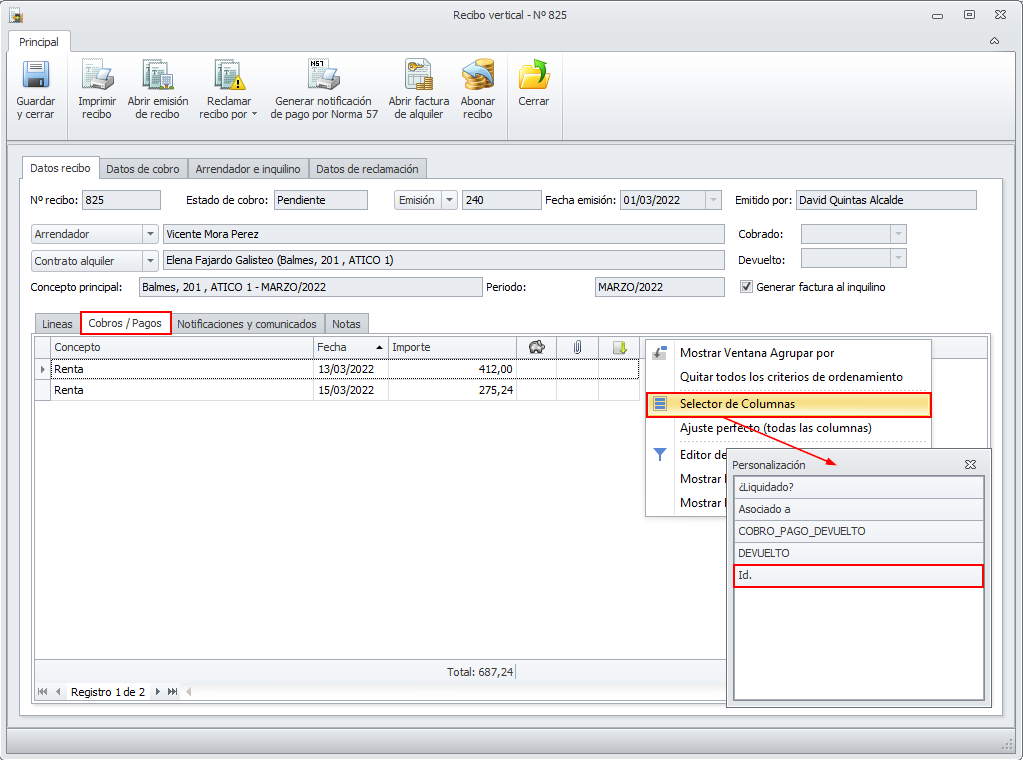Click the Cerrar folder icon
The image size is (1023, 760).
[534, 76]
